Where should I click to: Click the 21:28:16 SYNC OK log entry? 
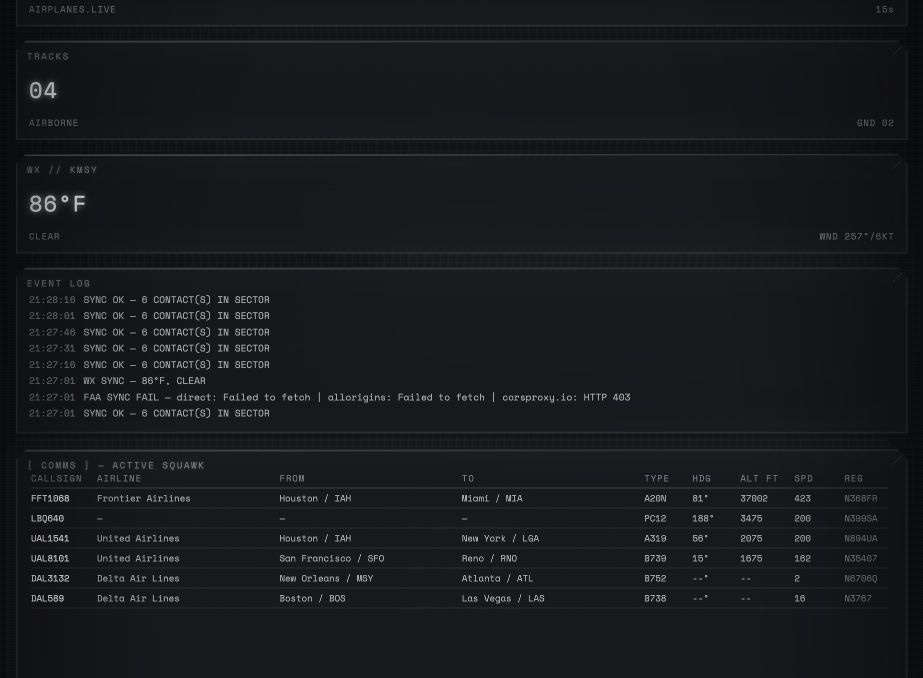[x=149, y=300]
